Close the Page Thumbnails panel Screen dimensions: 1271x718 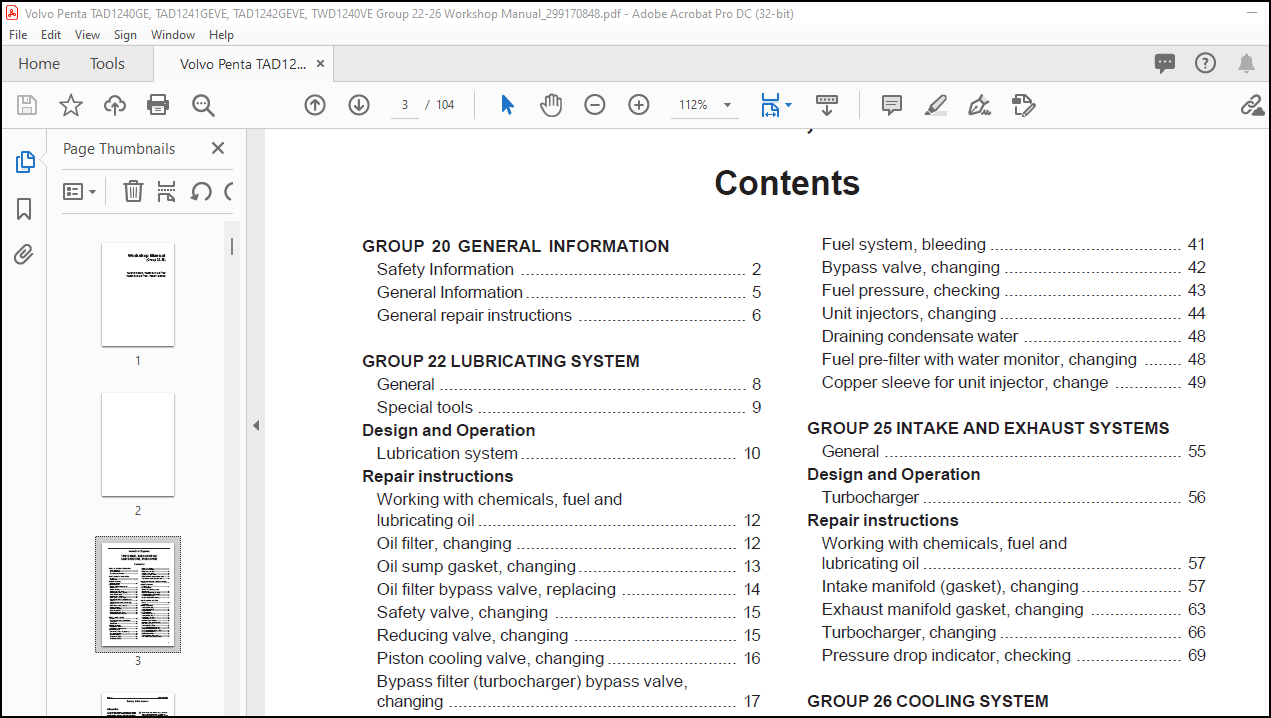coord(218,148)
